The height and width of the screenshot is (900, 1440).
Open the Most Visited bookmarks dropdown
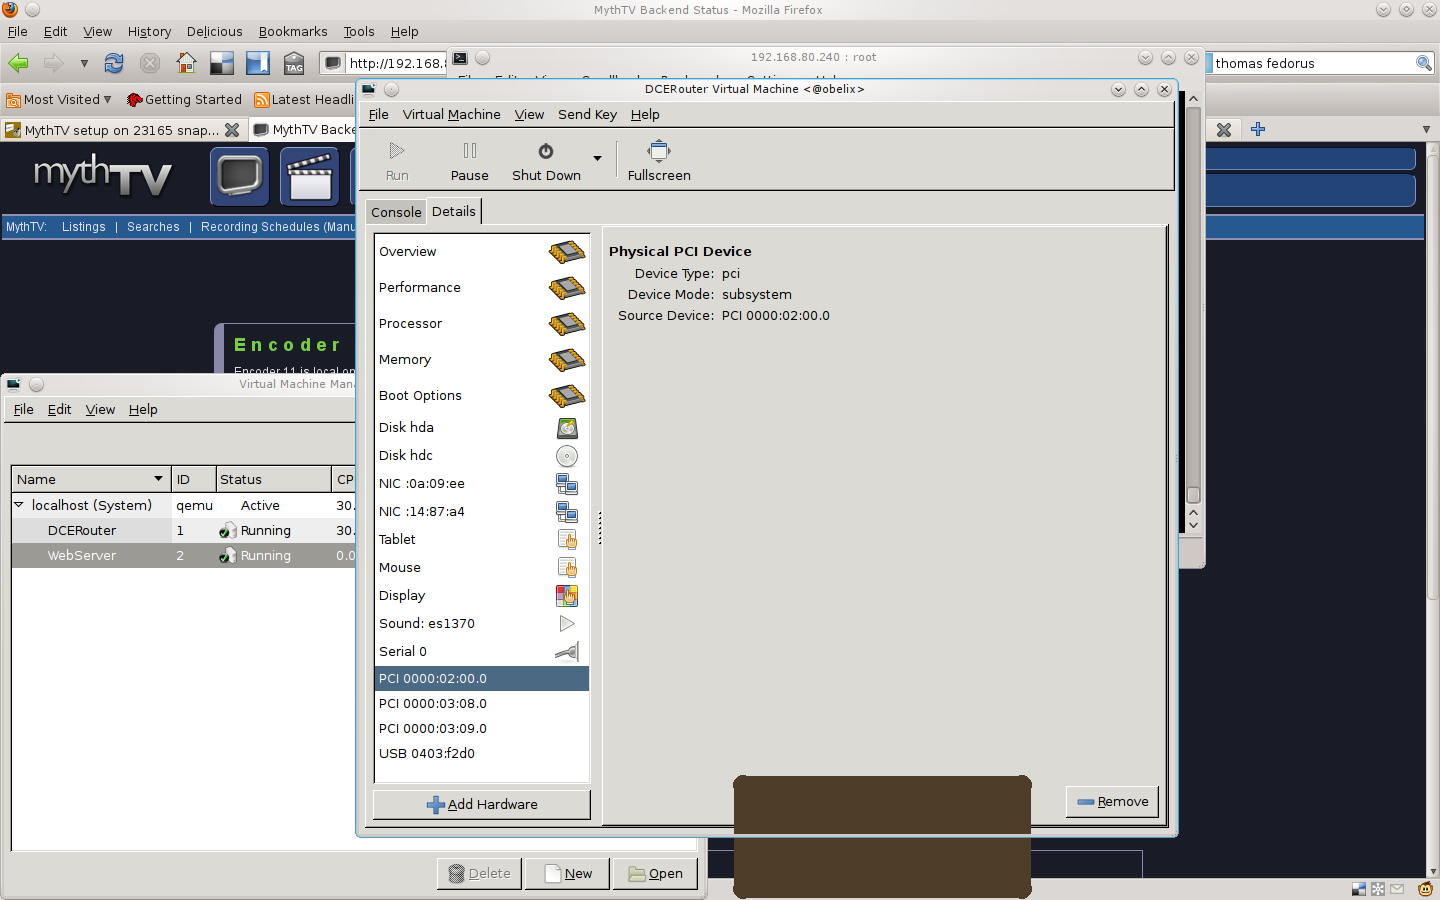(x=59, y=100)
